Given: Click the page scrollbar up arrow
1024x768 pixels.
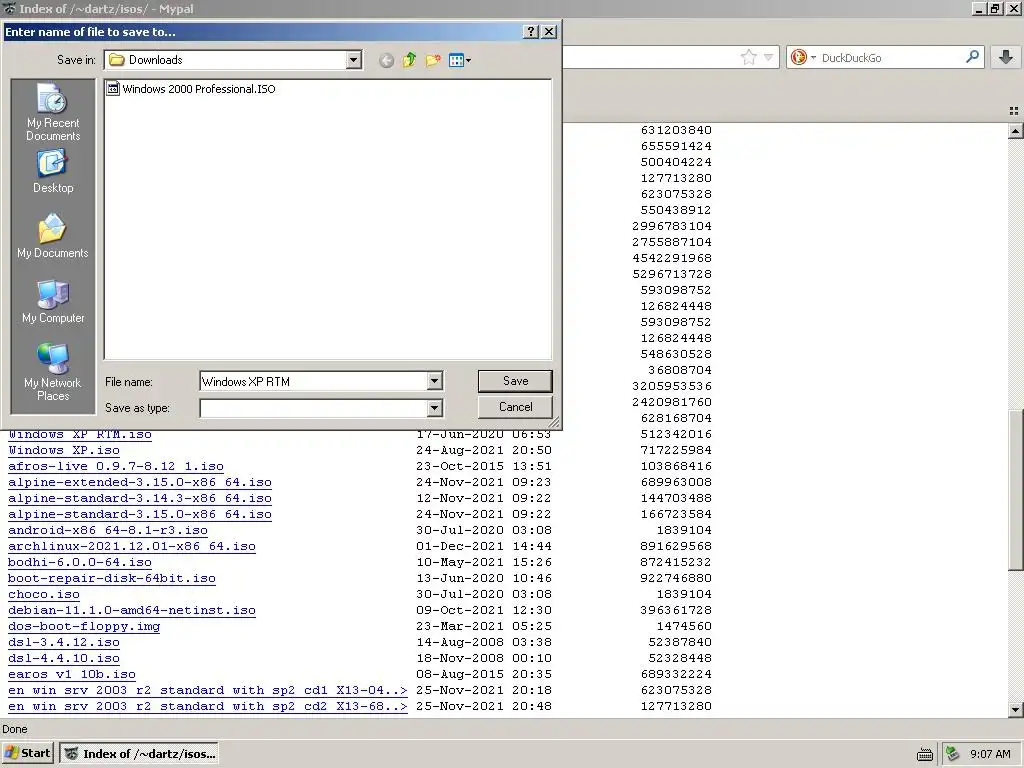Looking at the screenshot, I should (1015, 131).
